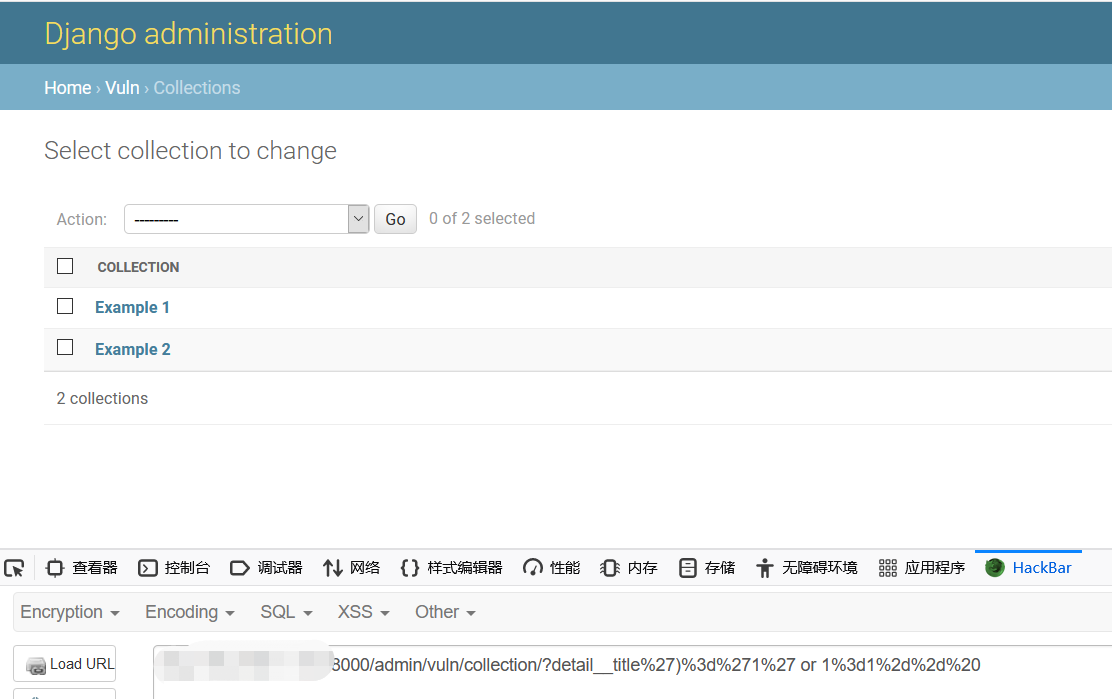Expand the SQL menu in HackBar
1112x699 pixels.
pos(286,611)
